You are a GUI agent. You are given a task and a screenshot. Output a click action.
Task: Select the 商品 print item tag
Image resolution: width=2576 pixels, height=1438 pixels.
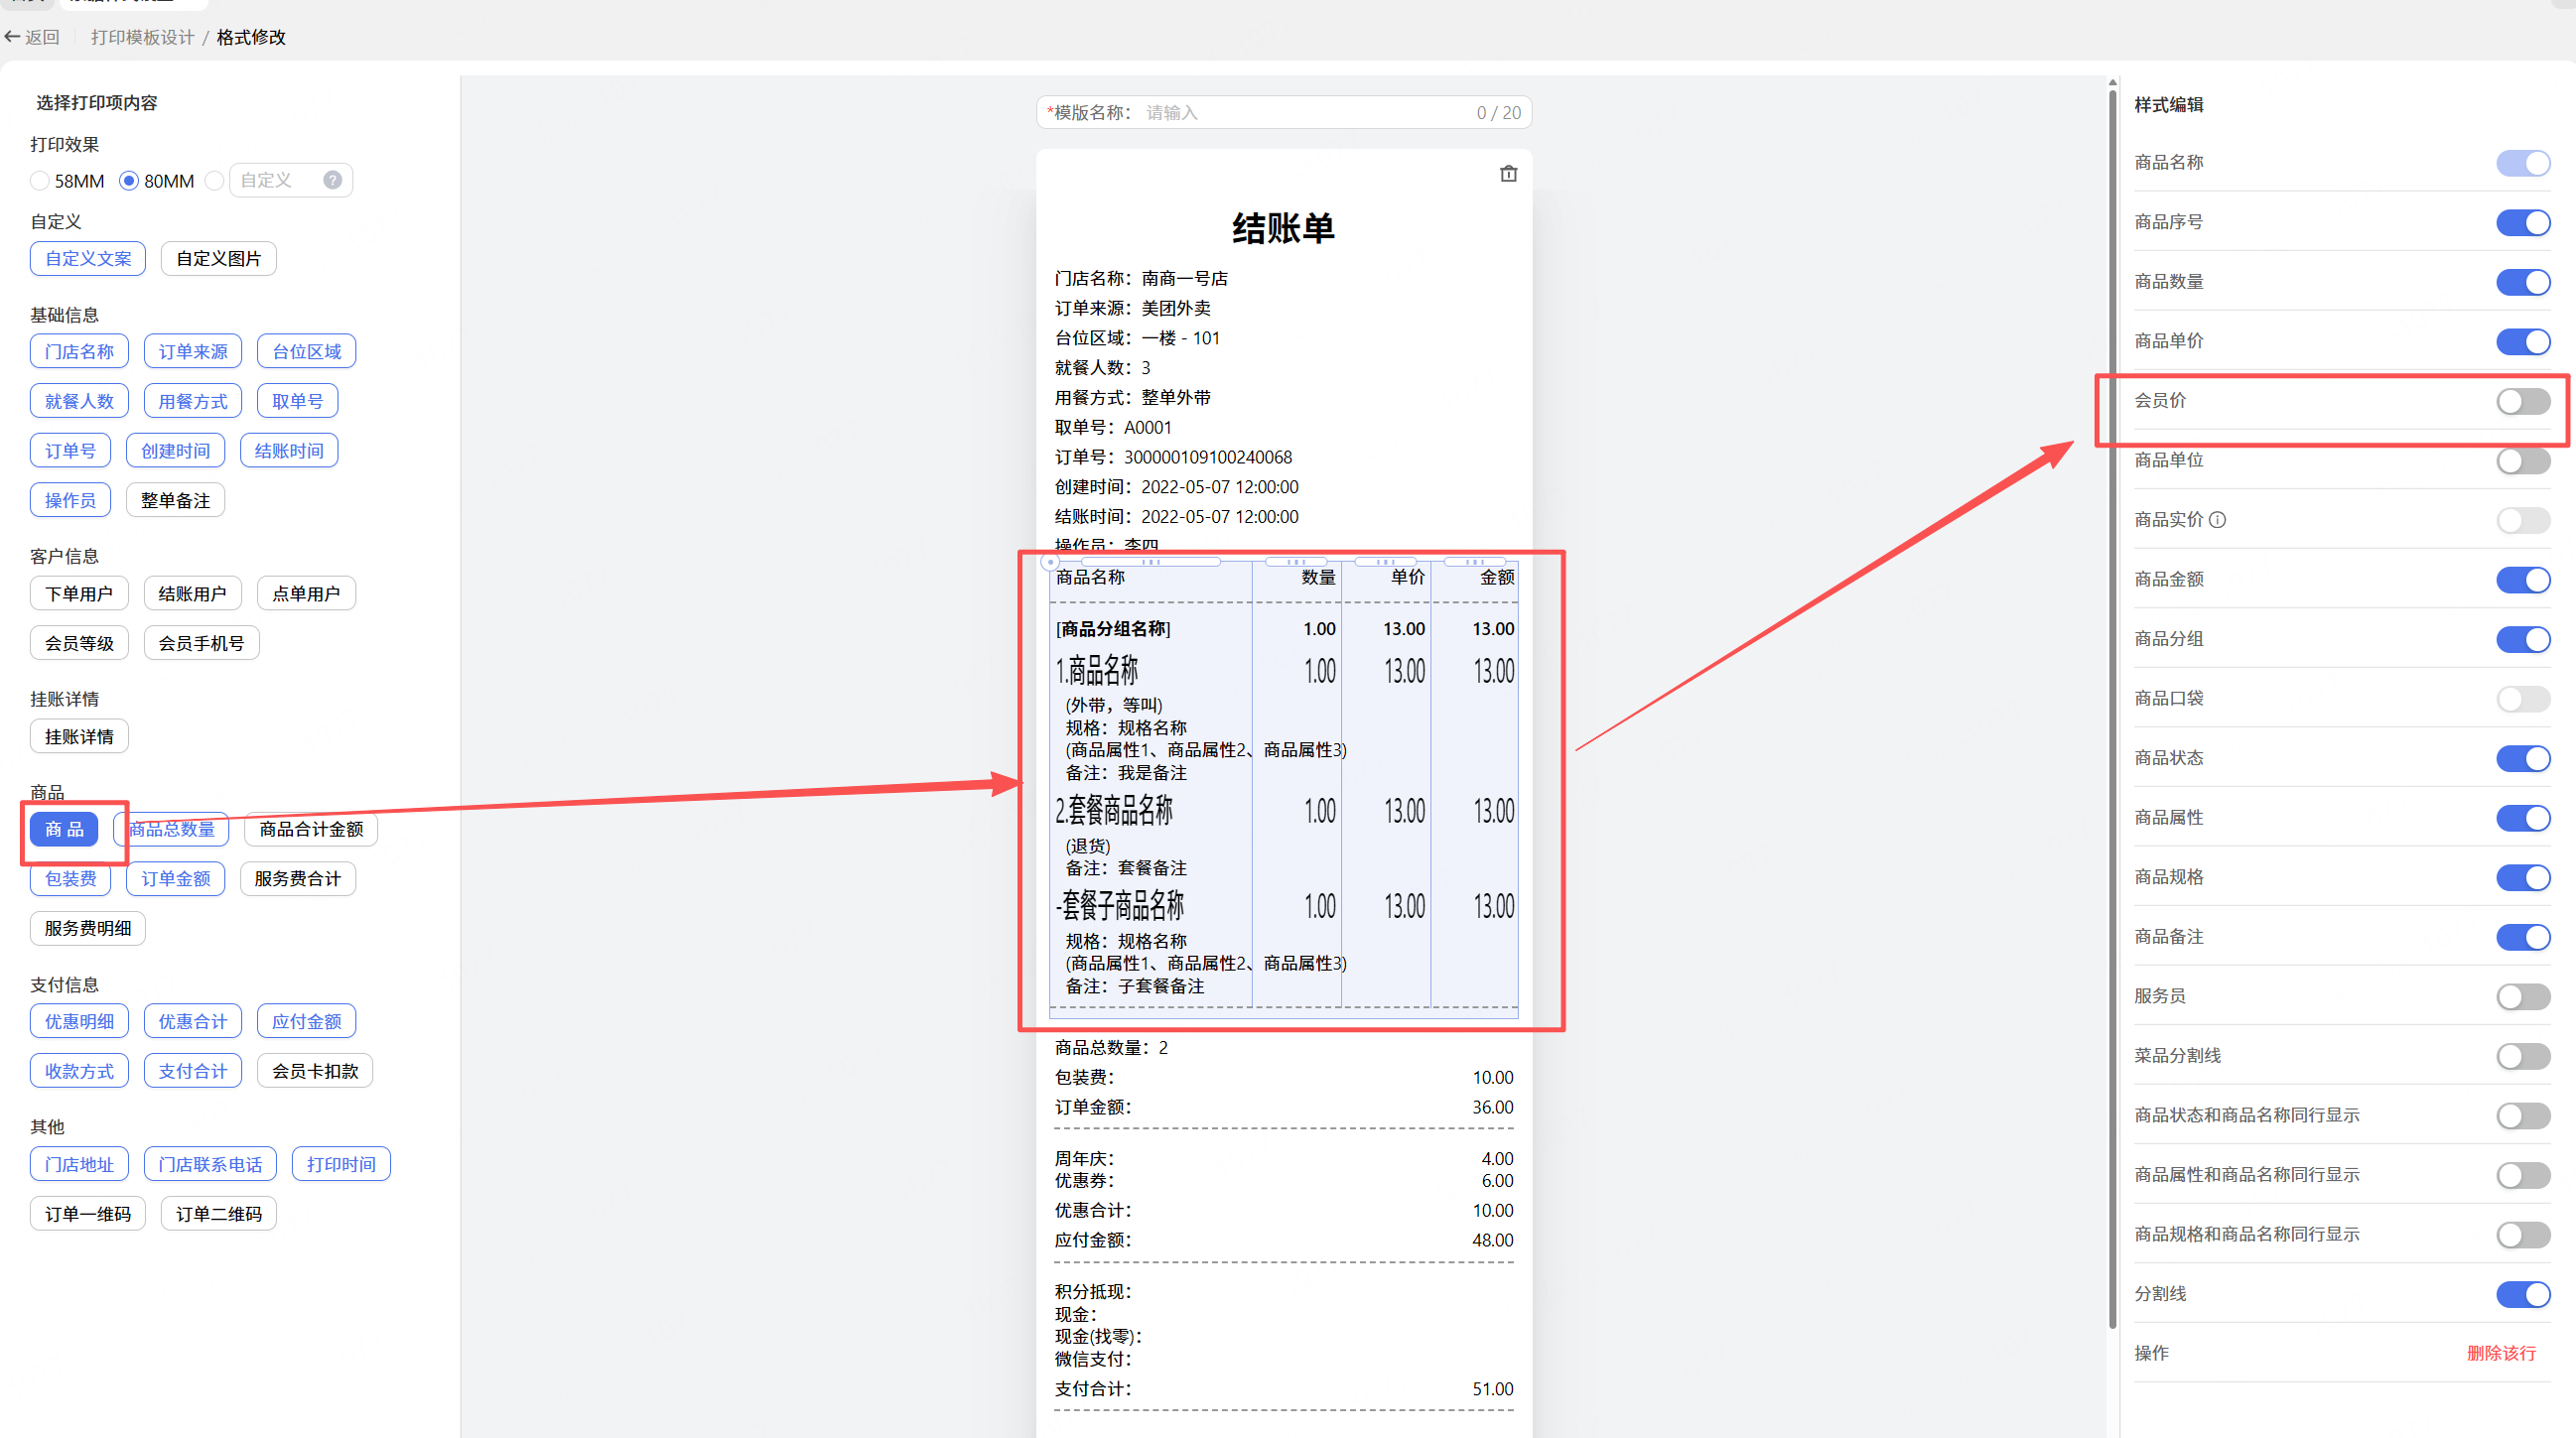64,829
